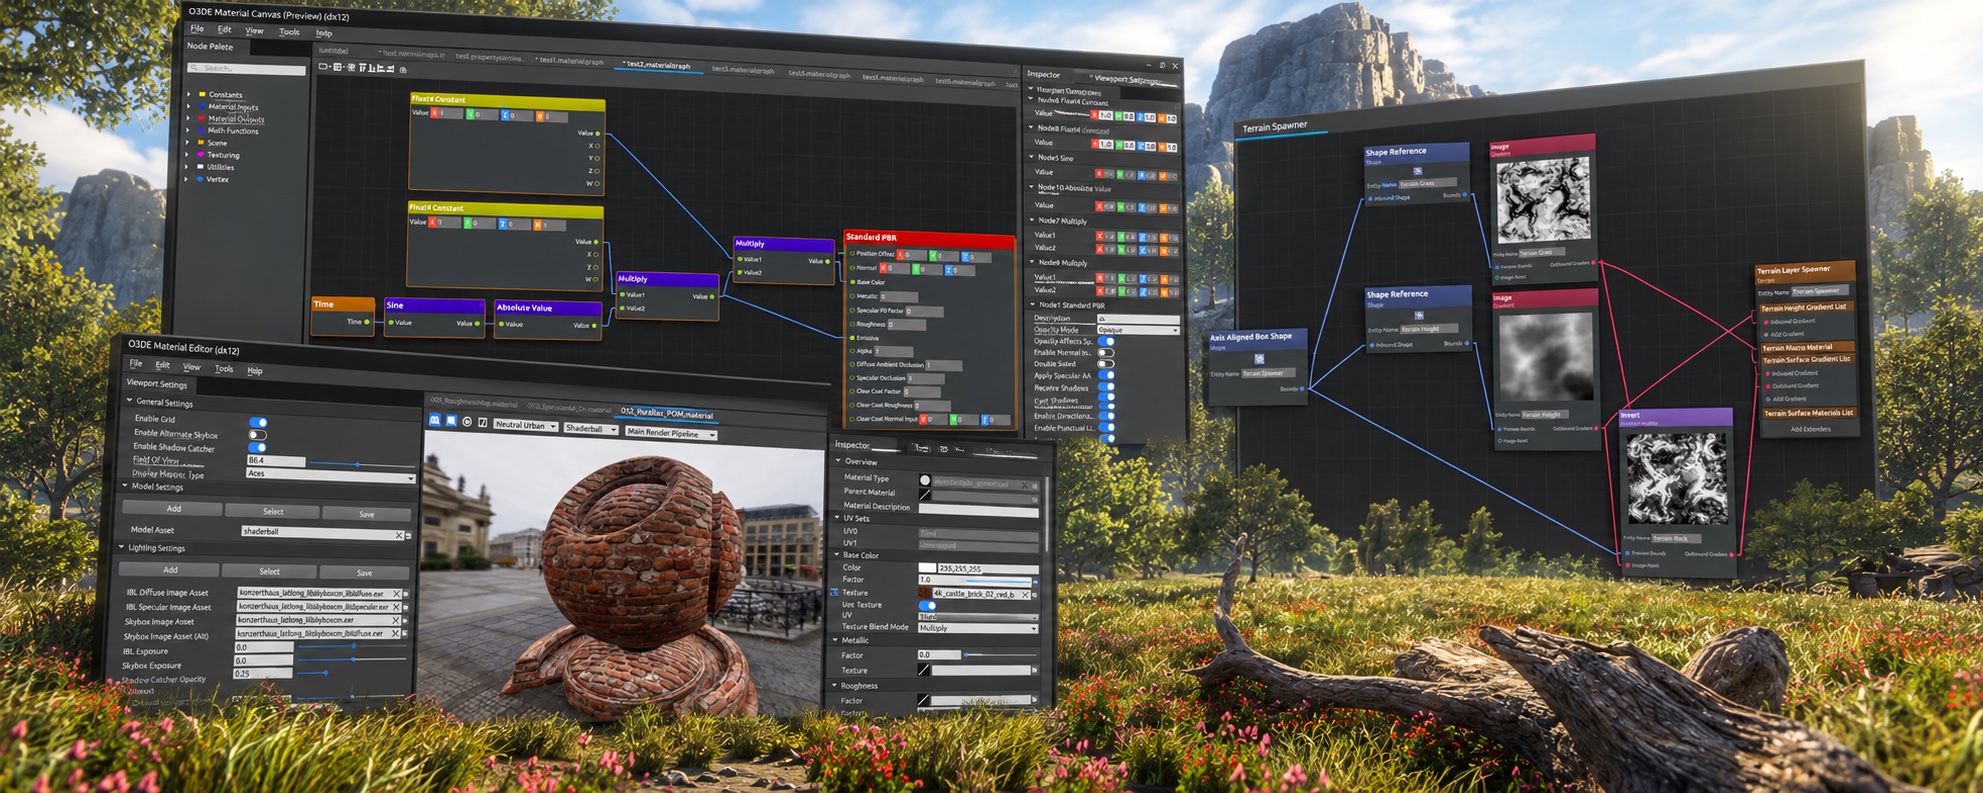The image size is (1983, 793).
Task: Toggle Enable Normal Input switch in Material Canvas Inspector
Action: pyautogui.click(x=1106, y=353)
